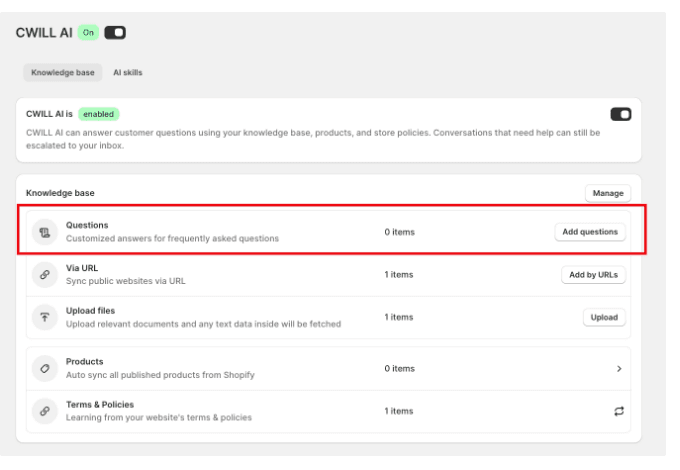Click the Upload files arrow icon
The height and width of the screenshot is (470, 680).
45,317
